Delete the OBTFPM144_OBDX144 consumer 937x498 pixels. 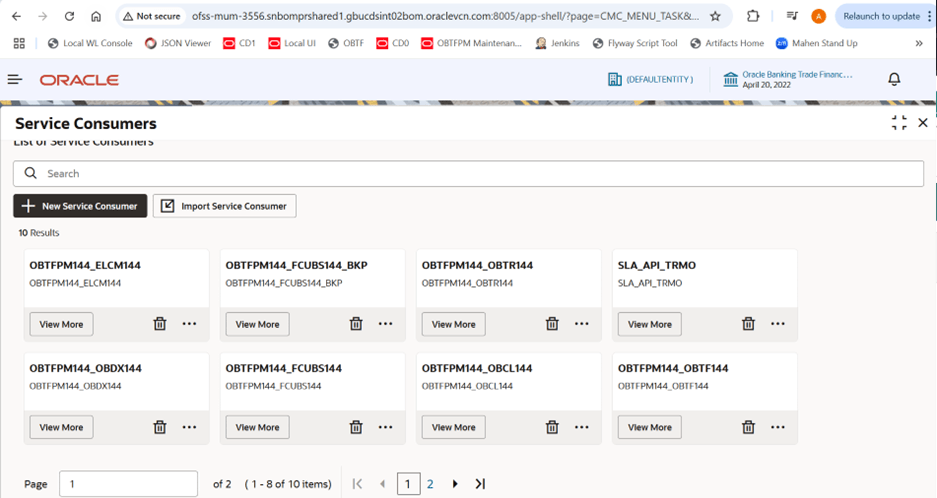(160, 427)
